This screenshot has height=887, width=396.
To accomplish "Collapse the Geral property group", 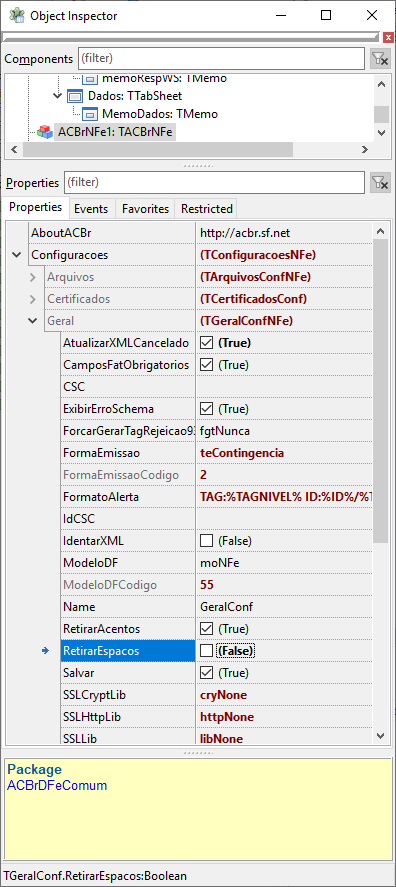I will tap(33, 321).
